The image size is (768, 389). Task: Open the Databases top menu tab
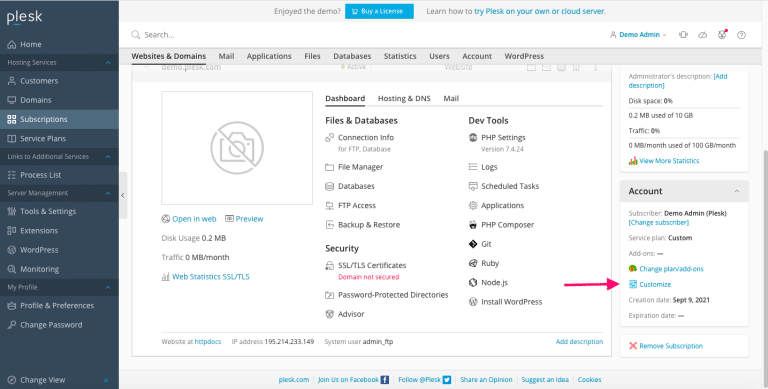coord(352,56)
